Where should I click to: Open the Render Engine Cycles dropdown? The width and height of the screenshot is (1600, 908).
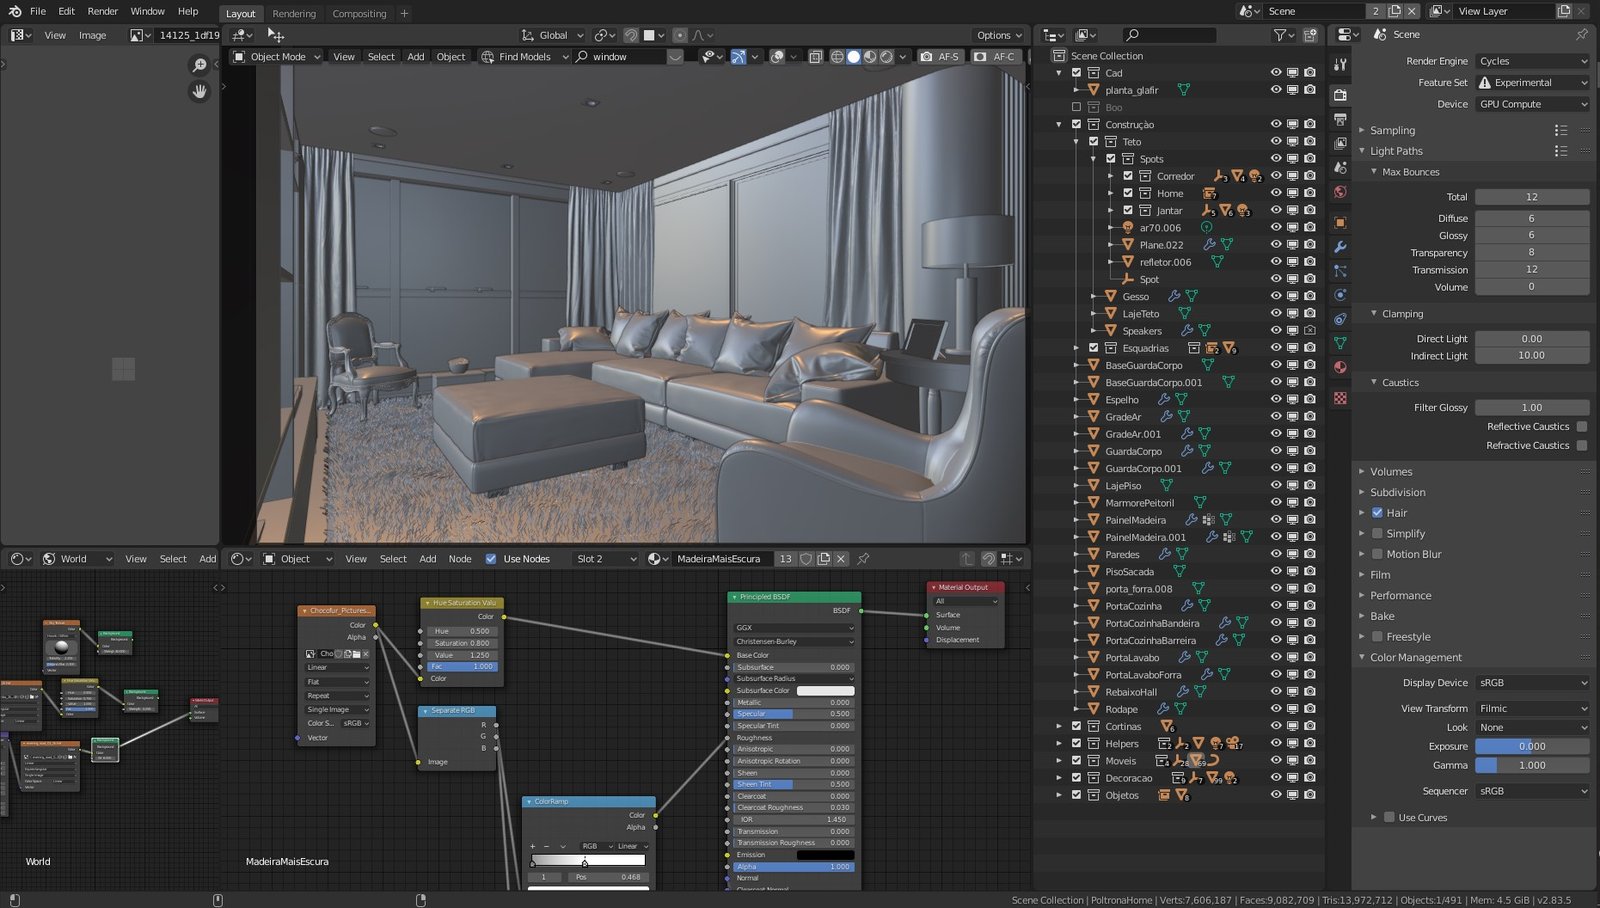pyautogui.click(x=1532, y=61)
